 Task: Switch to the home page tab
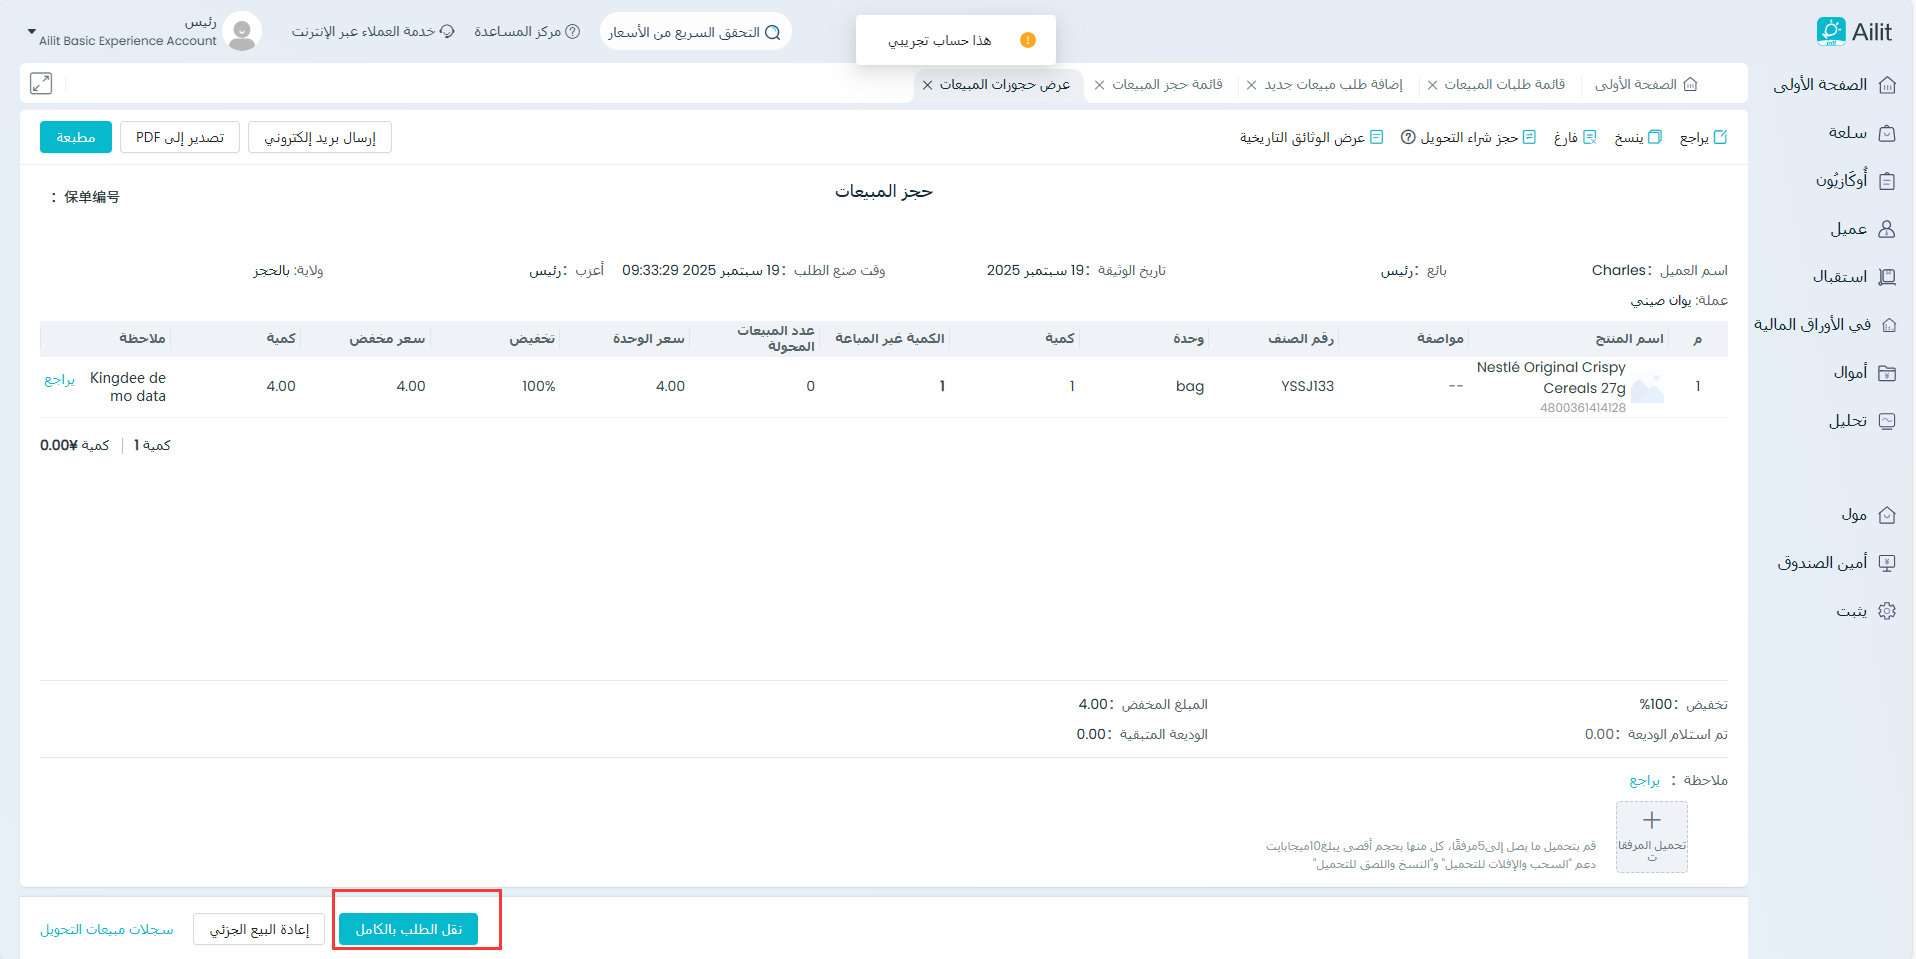click(x=1645, y=85)
